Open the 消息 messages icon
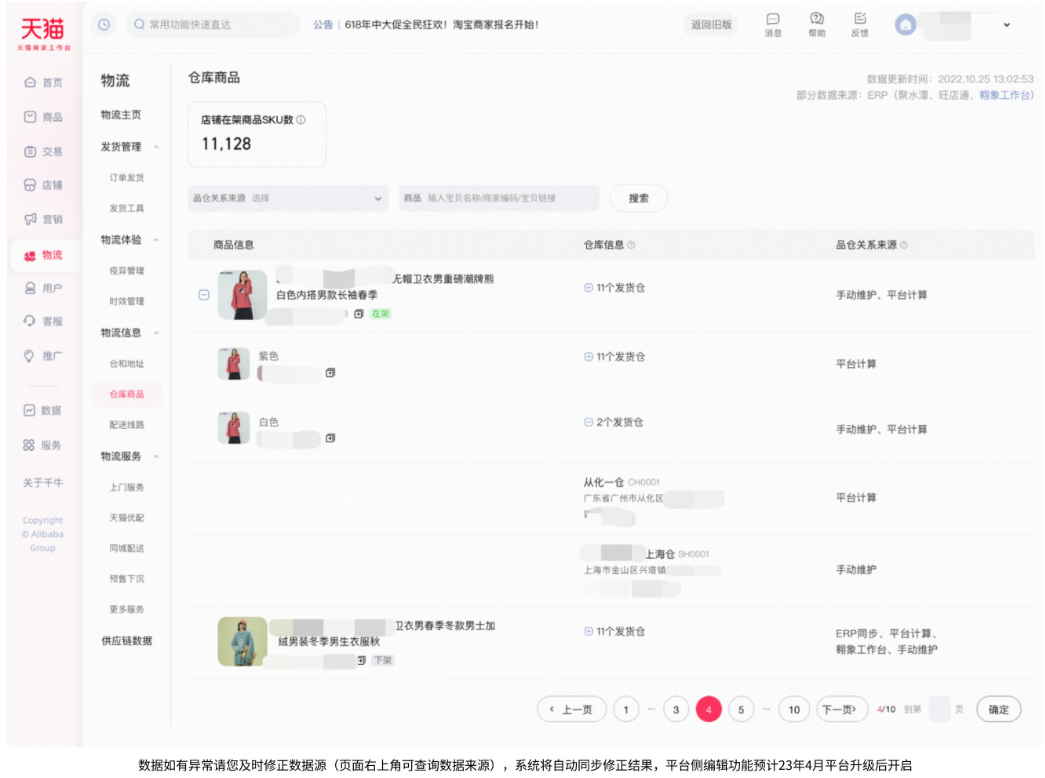 [772, 24]
